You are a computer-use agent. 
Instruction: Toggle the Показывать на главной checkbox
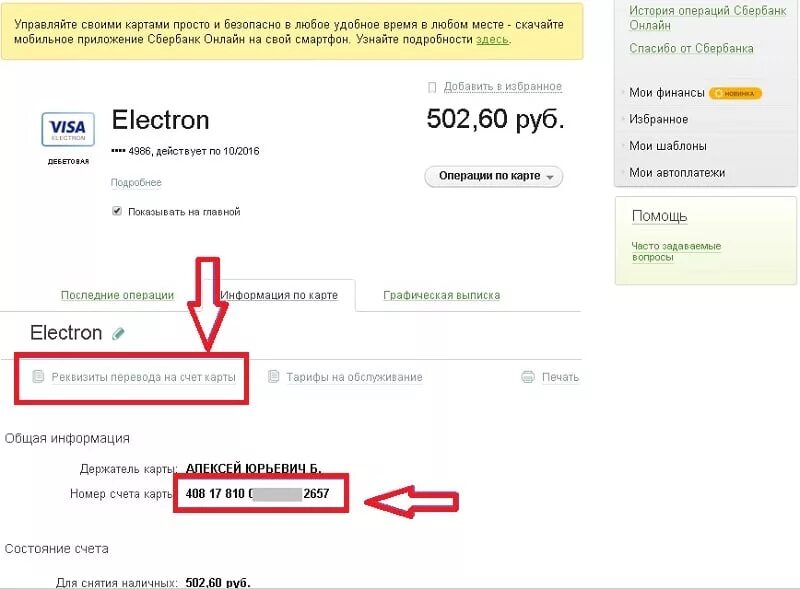pos(117,211)
